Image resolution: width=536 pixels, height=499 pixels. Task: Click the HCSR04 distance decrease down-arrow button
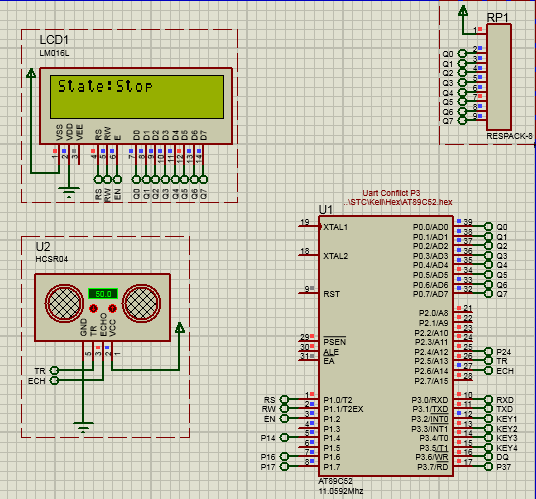(93, 308)
